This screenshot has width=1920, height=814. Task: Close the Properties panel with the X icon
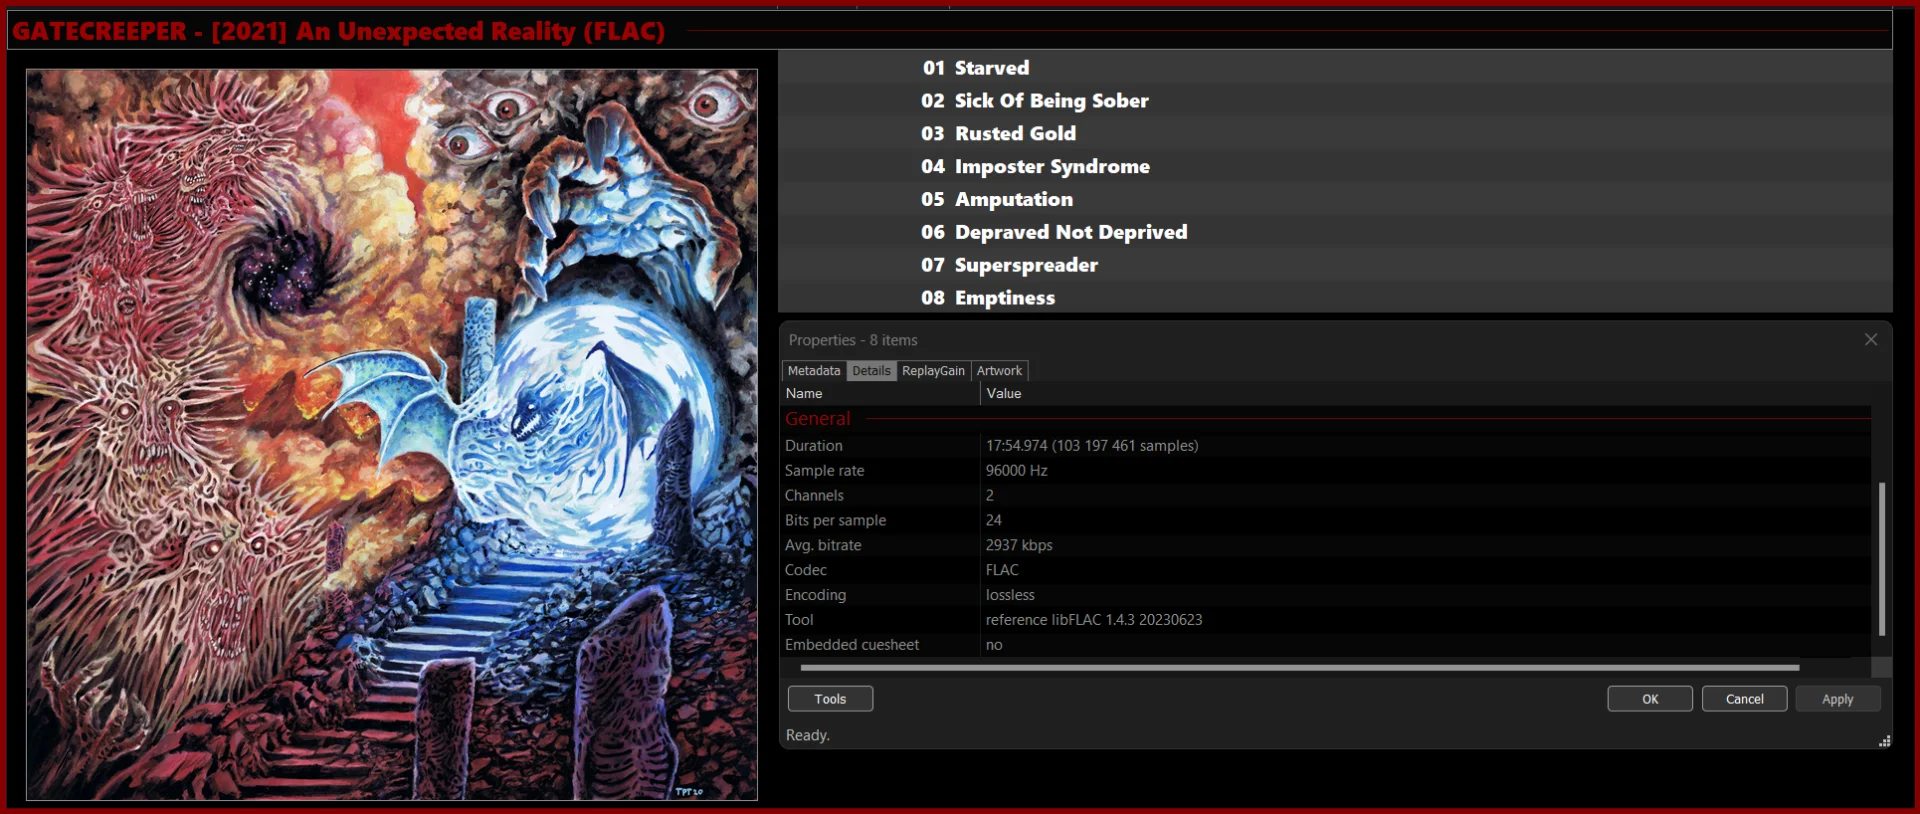(x=1871, y=340)
